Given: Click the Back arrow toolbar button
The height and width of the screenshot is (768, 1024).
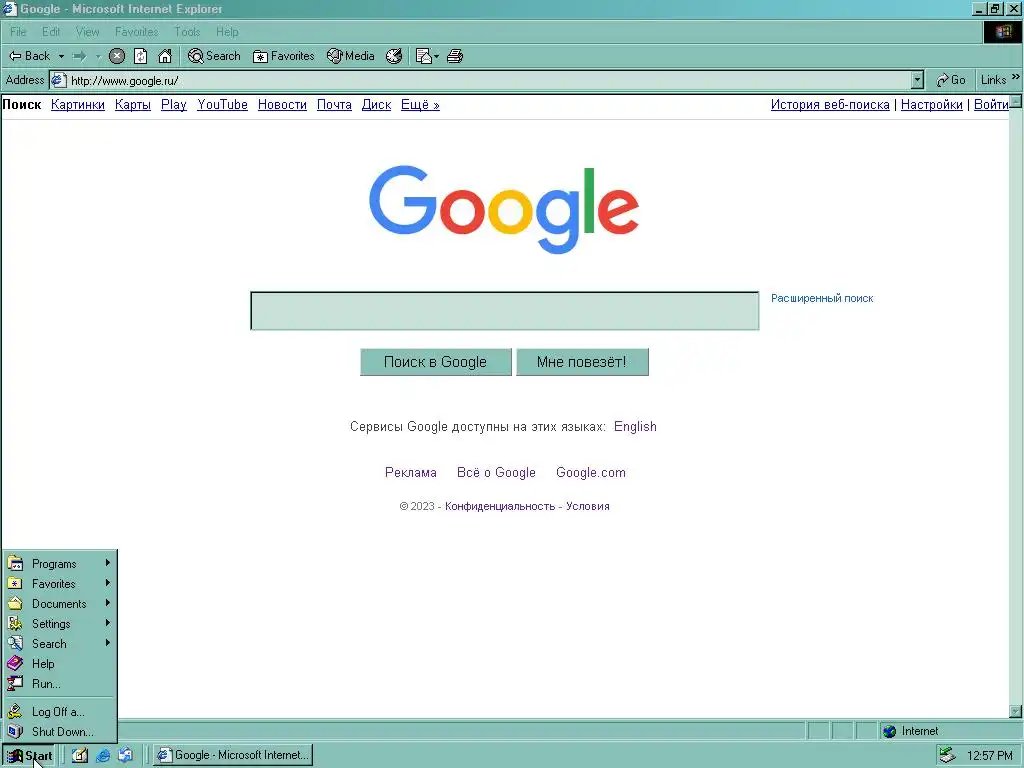Looking at the screenshot, I should coord(29,56).
